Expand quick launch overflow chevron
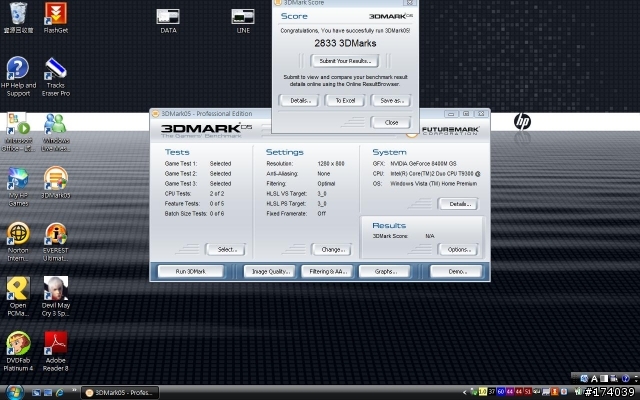 (x=74, y=391)
